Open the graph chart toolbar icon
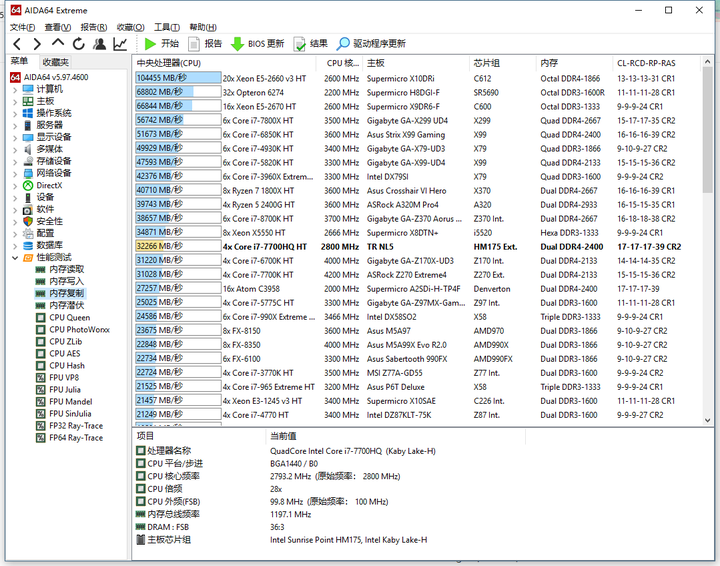The image size is (720, 566). (x=120, y=44)
